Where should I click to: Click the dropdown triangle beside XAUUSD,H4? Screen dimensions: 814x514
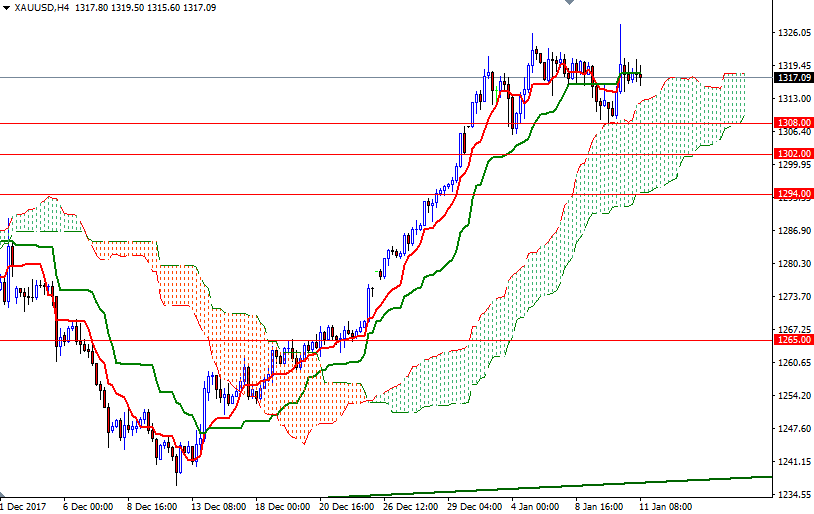point(6,8)
